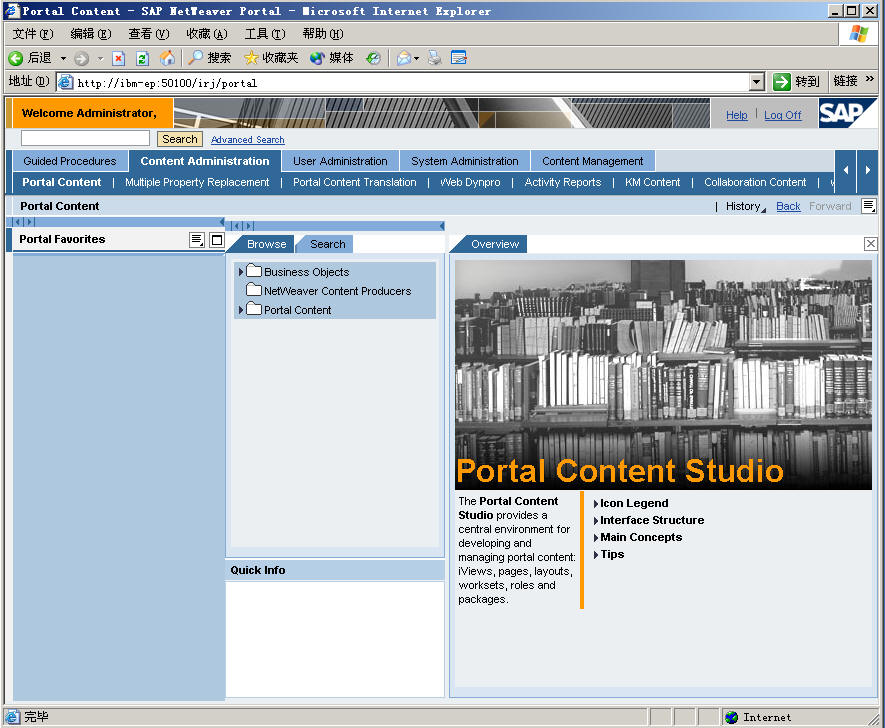Expand the Business Objects tree node
Viewport: 885px width, 728px height.
coord(241,272)
